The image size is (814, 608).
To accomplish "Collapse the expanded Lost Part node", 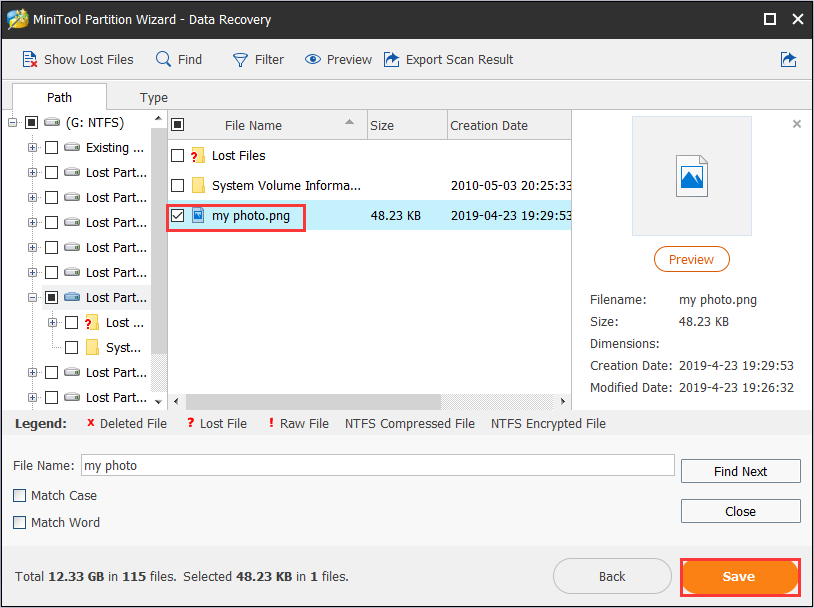I will (x=32, y=298).
